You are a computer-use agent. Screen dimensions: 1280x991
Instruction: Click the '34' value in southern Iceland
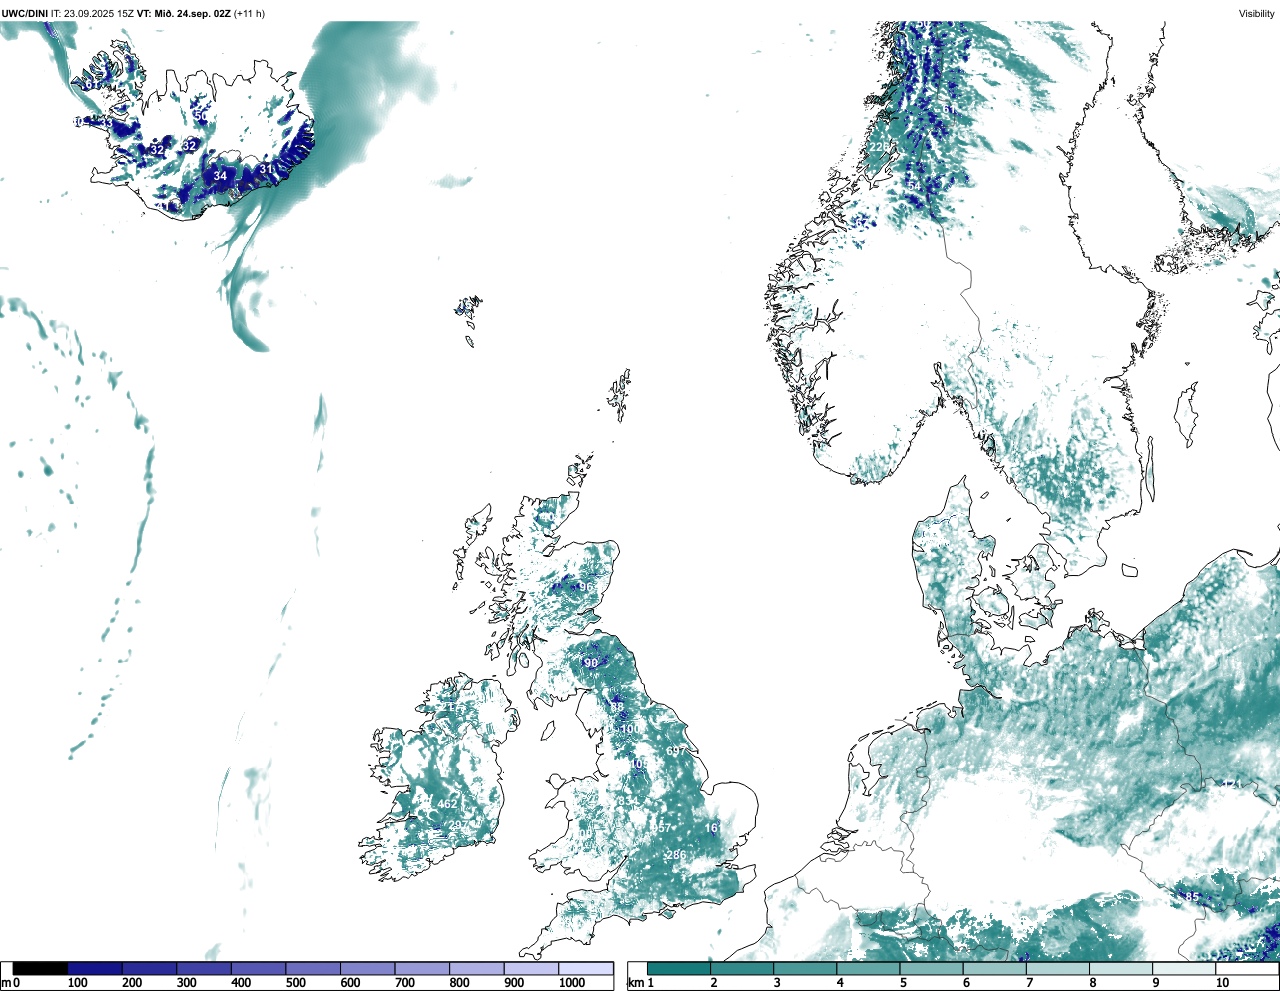coord(220,176)
